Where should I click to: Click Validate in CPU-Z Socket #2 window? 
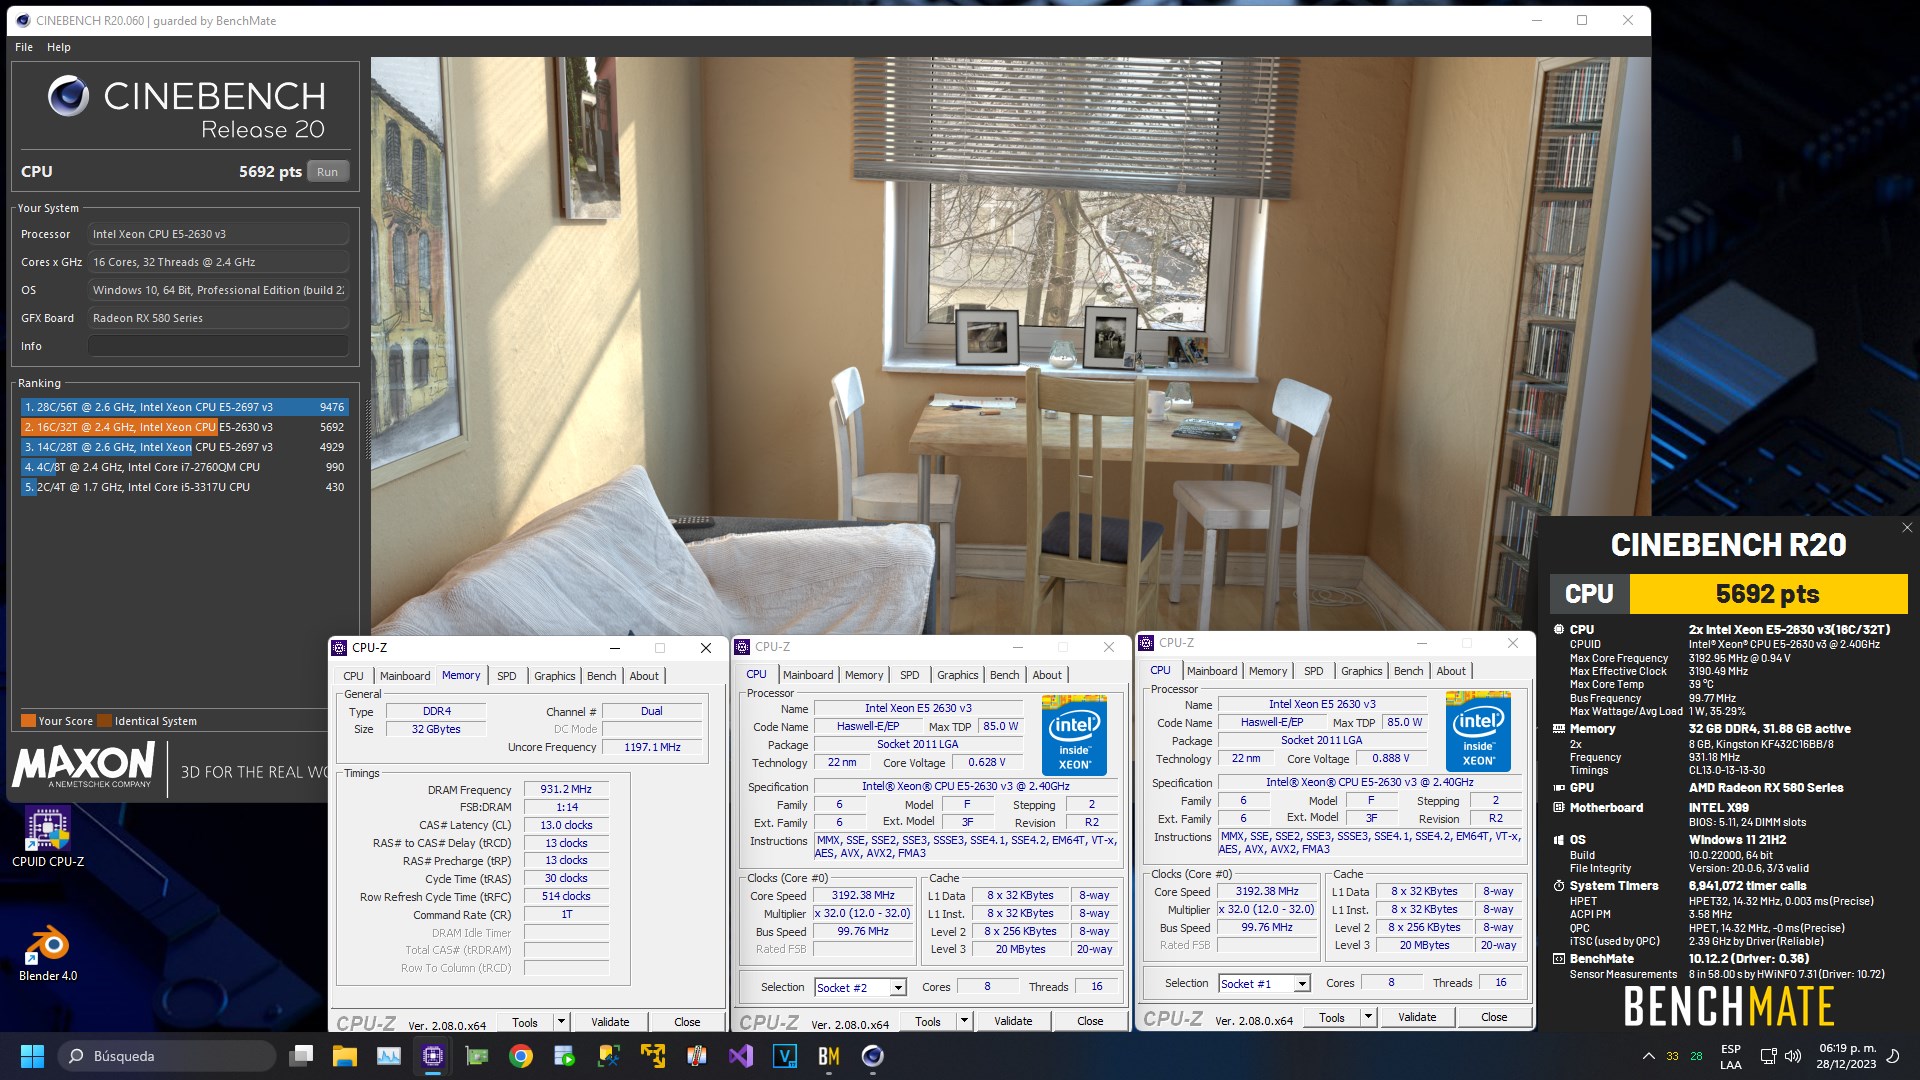click(1013, 1021)
